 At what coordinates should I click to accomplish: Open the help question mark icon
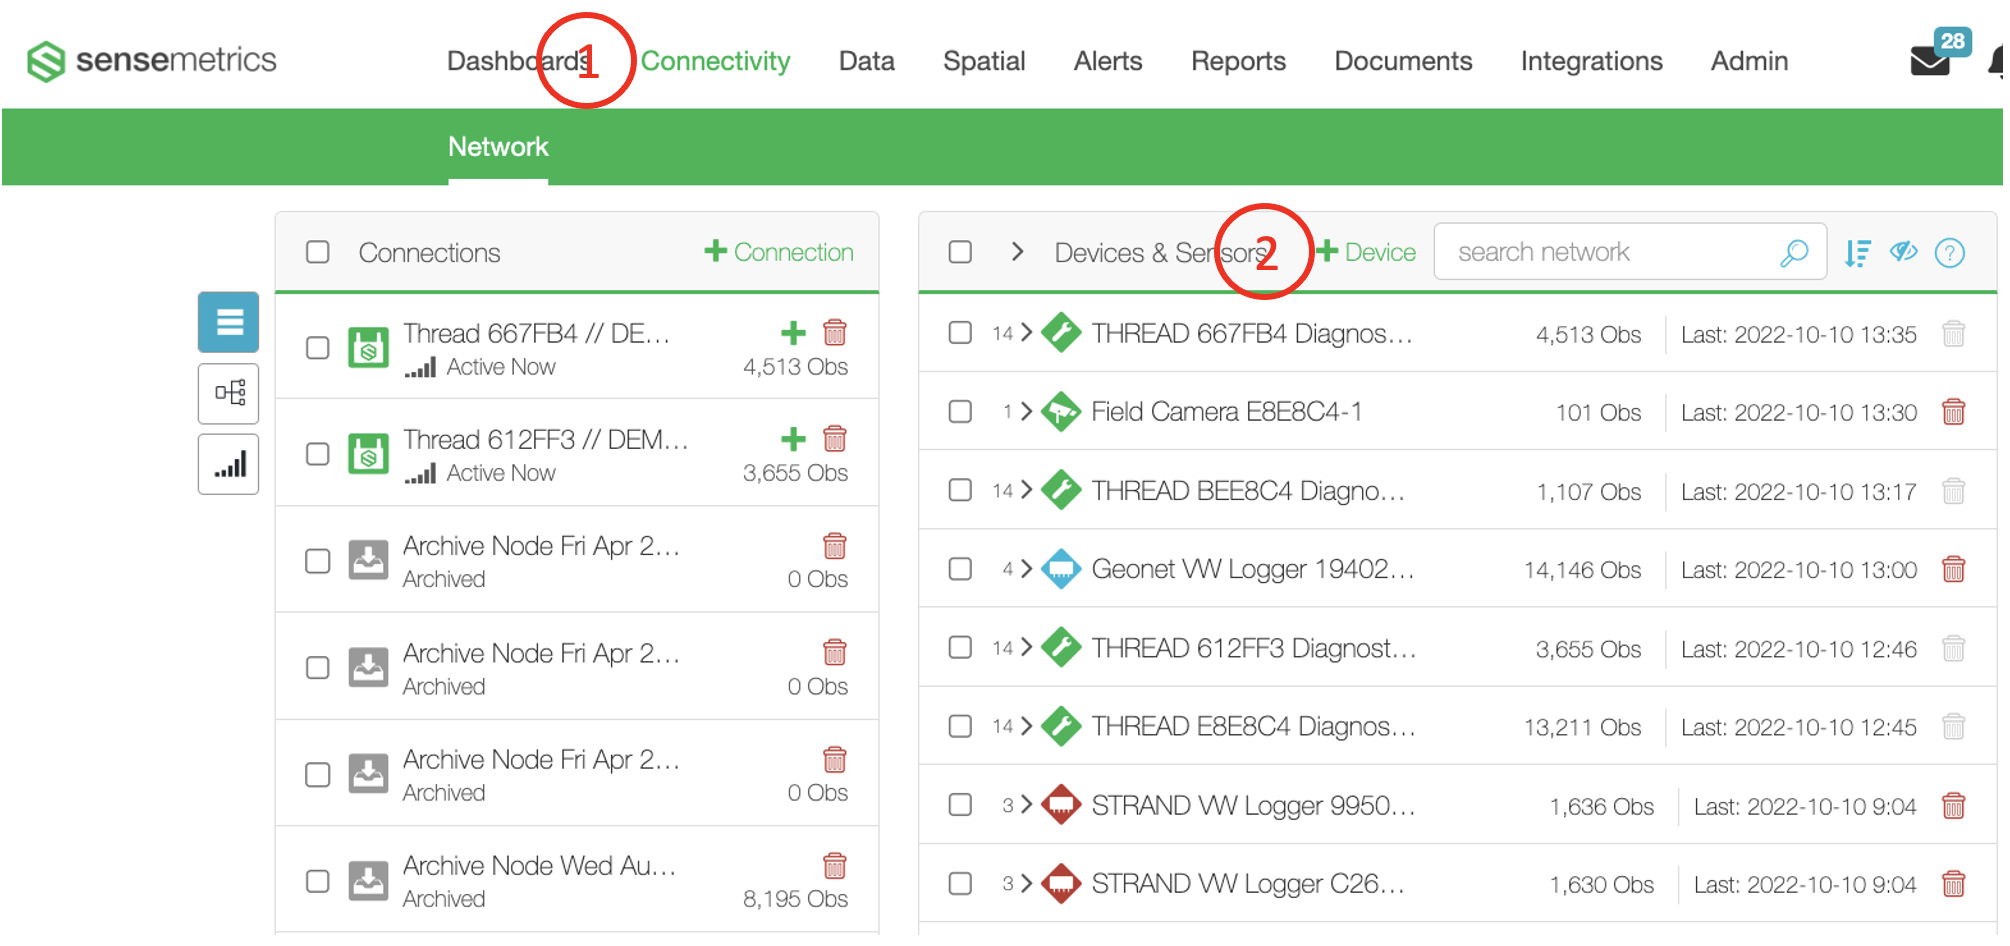[x=1949, y=253]
